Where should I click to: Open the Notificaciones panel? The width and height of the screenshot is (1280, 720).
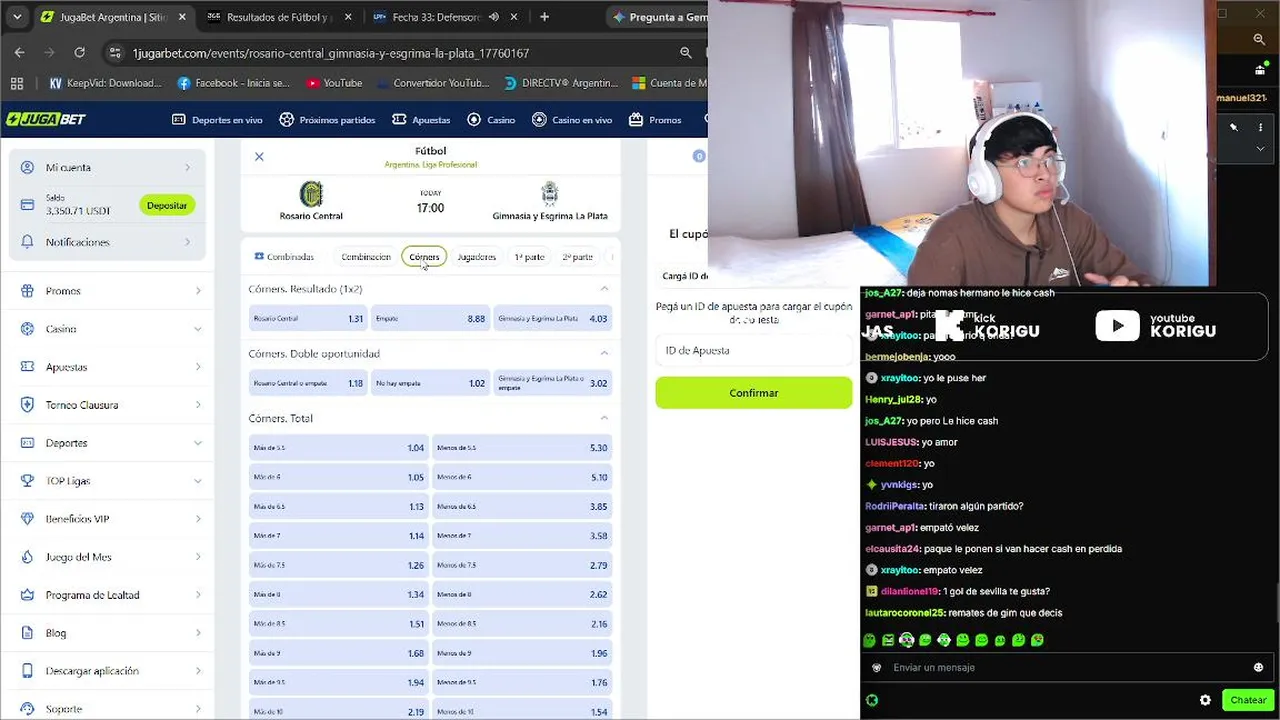point(107,242)
